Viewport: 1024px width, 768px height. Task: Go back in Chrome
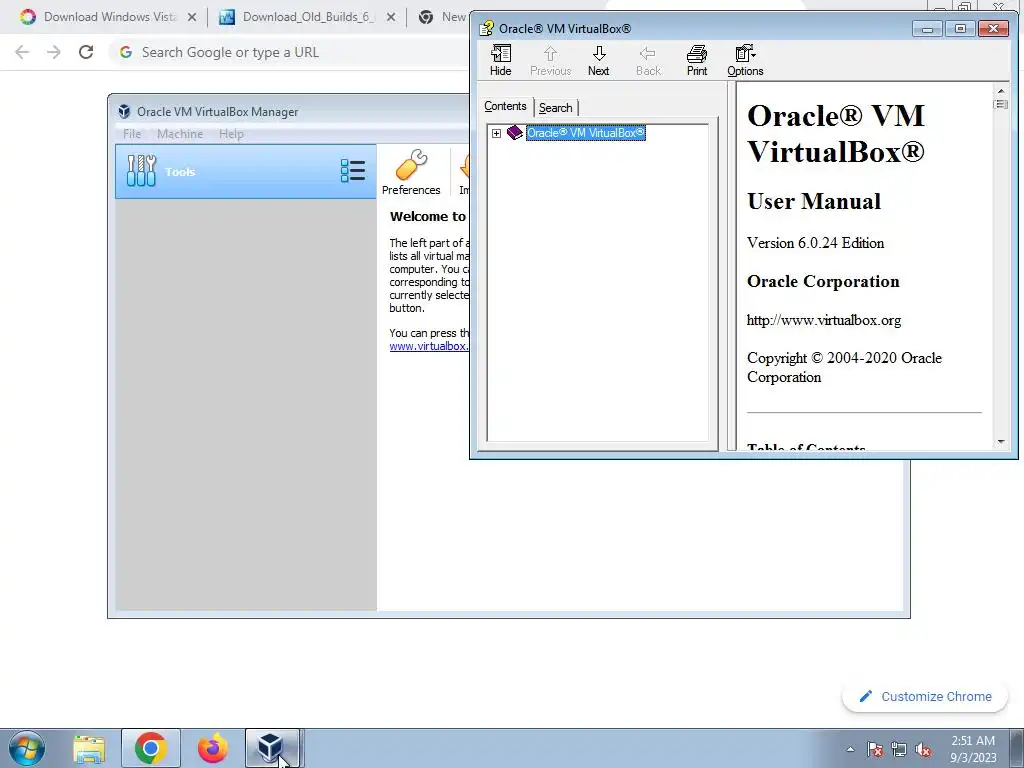click(22, 52)
